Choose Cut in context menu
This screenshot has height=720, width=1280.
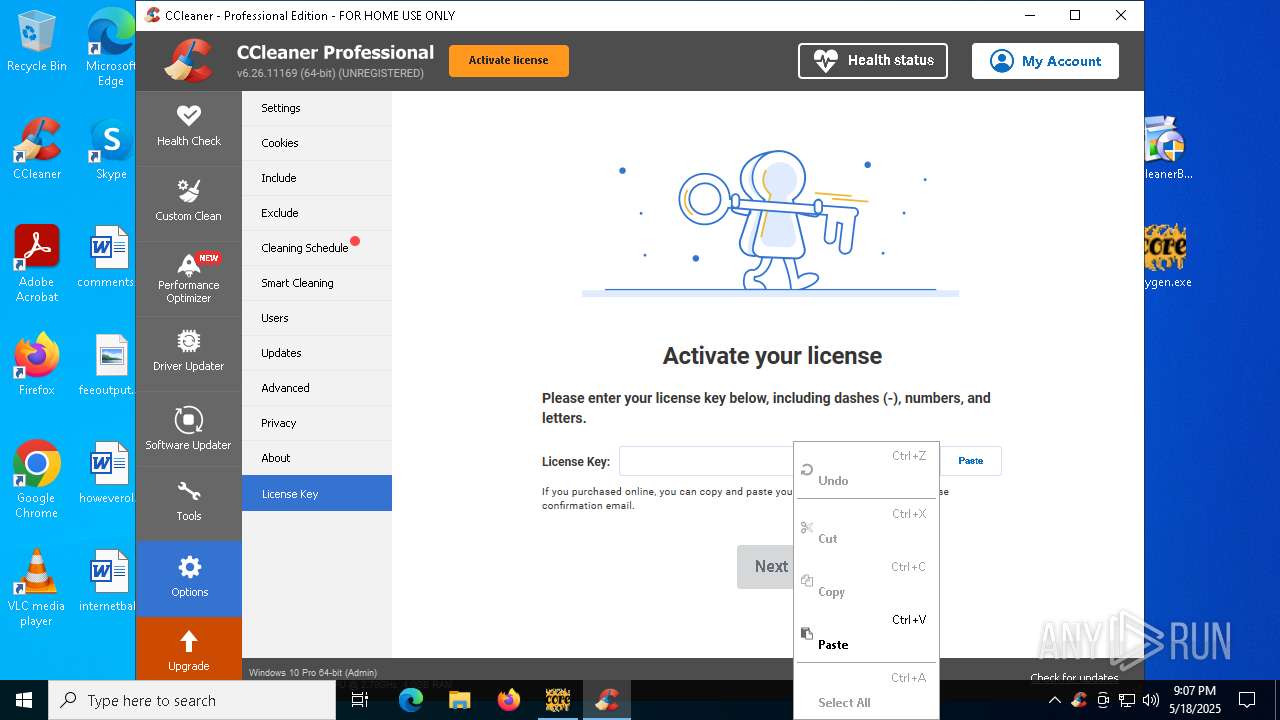click(x=866, y=527)
